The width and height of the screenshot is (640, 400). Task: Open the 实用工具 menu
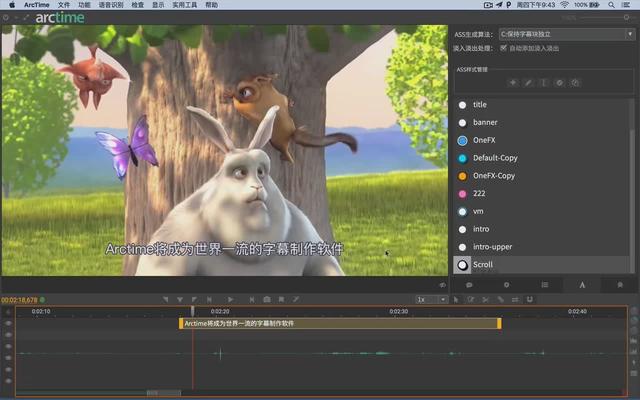point(184,5)
